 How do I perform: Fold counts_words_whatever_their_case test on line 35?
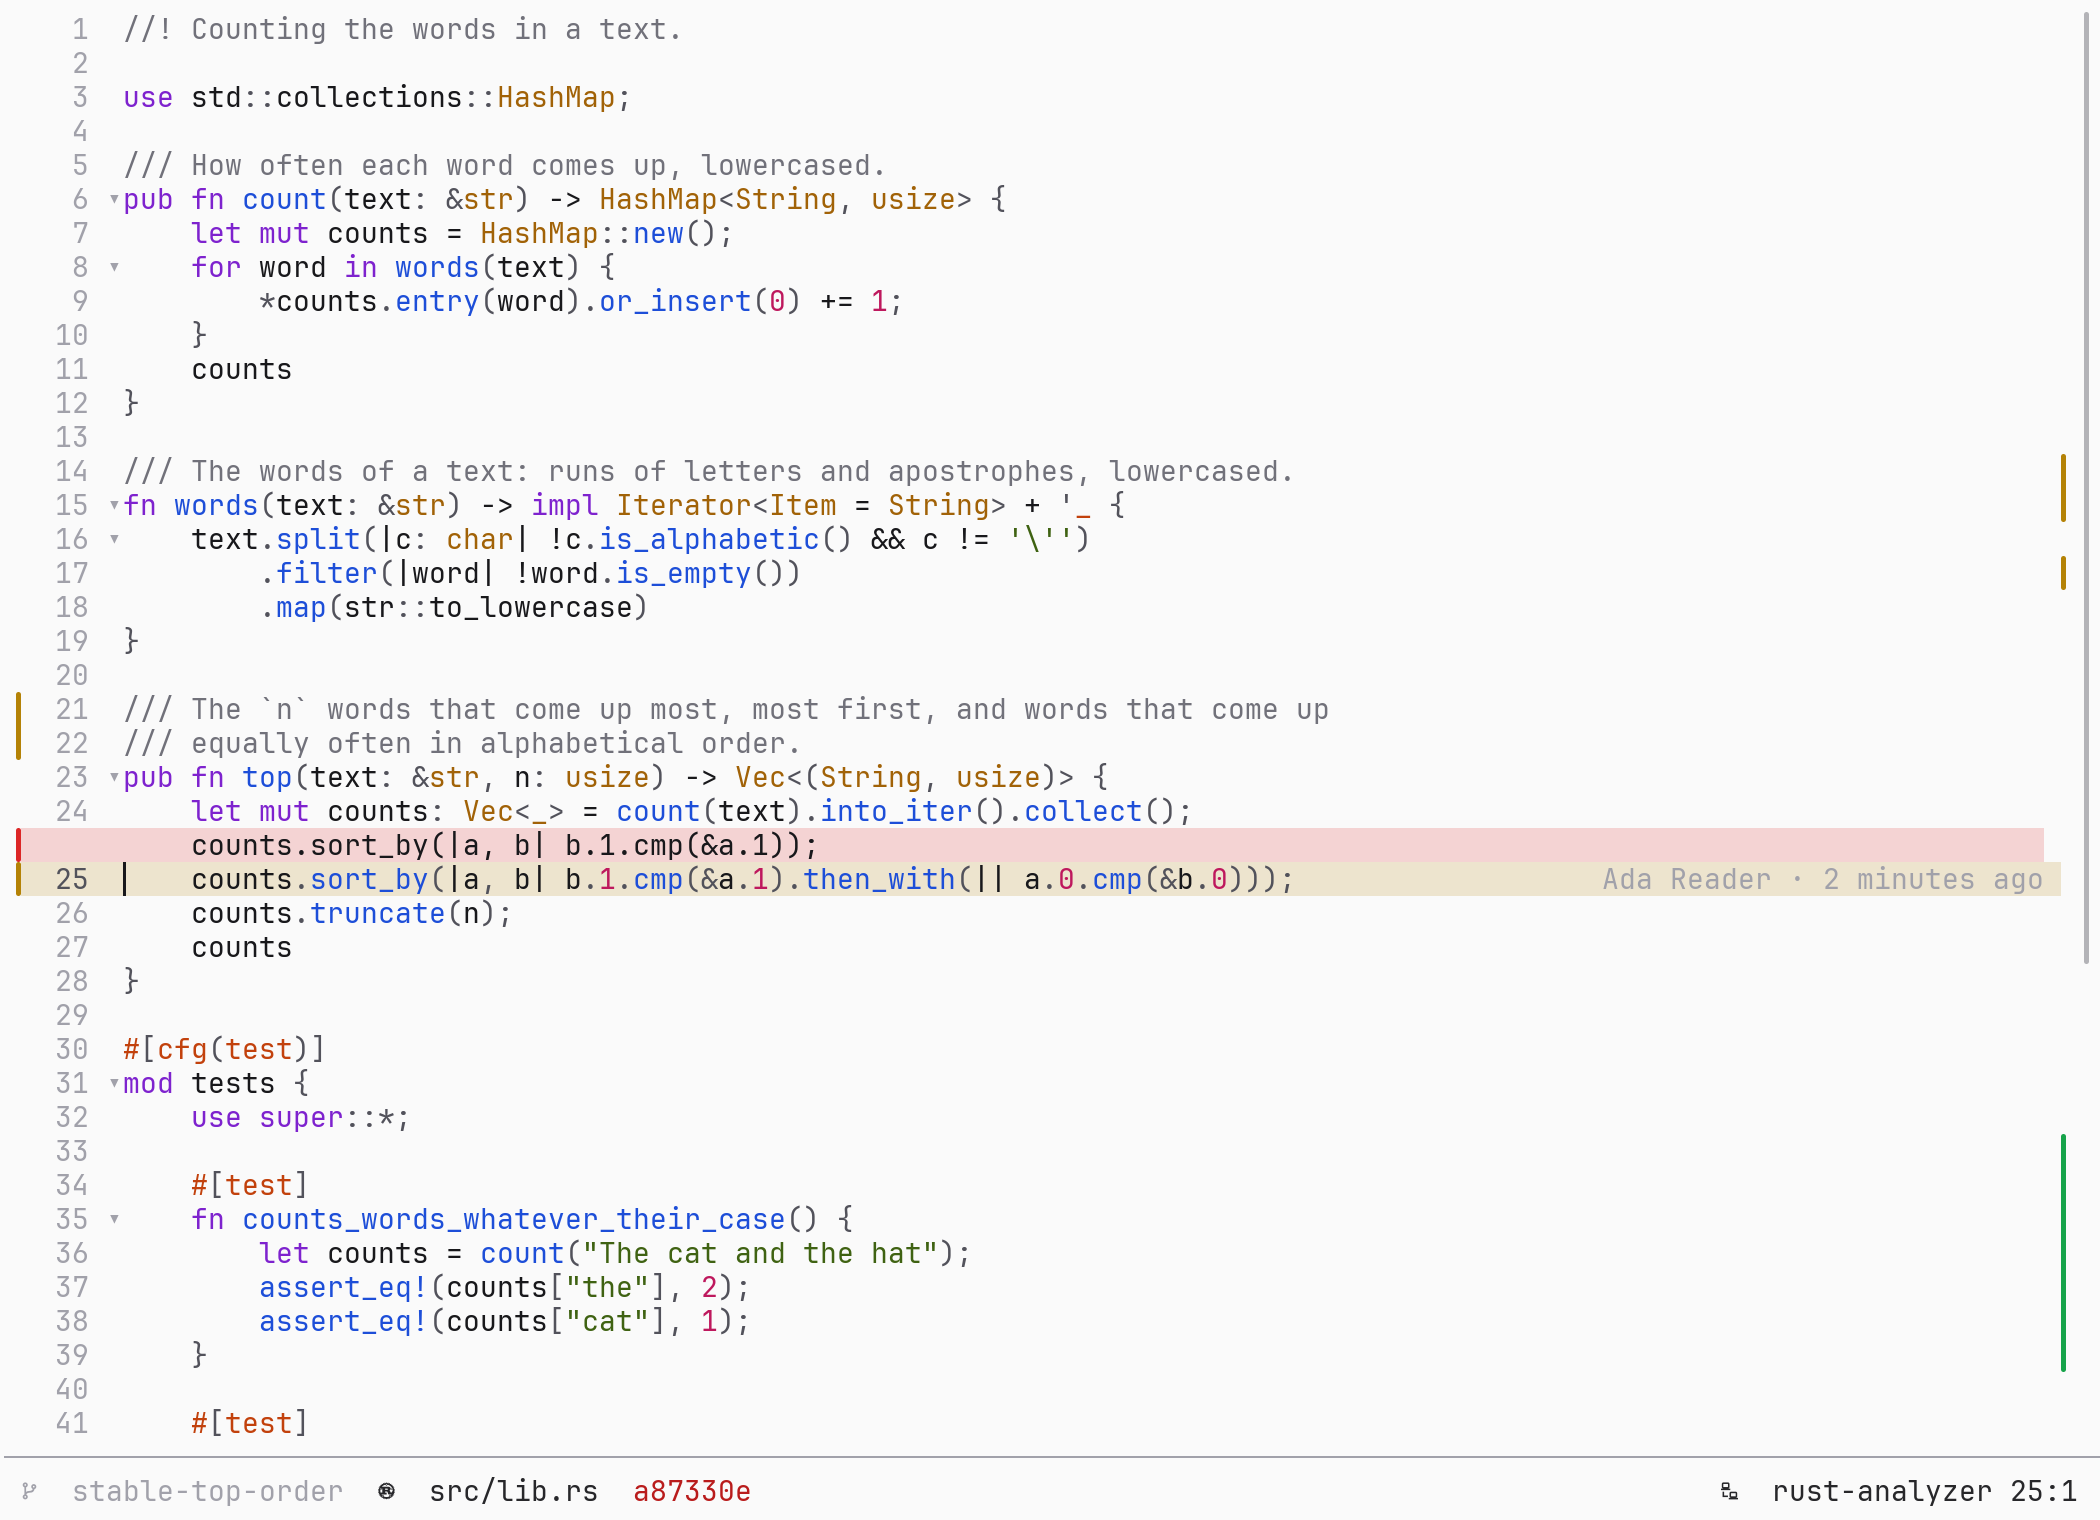tap(114, 1220)
